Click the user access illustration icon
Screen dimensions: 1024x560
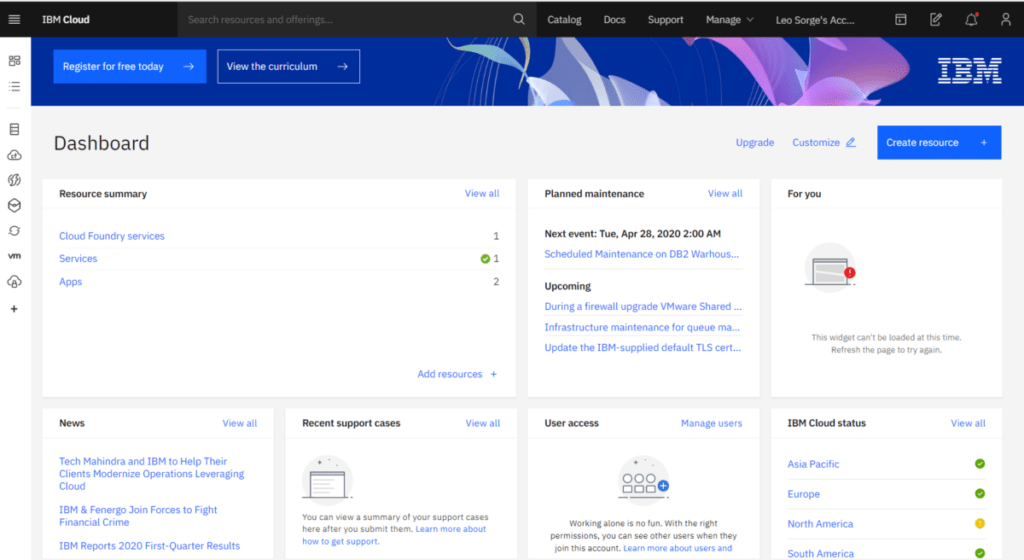643,480
